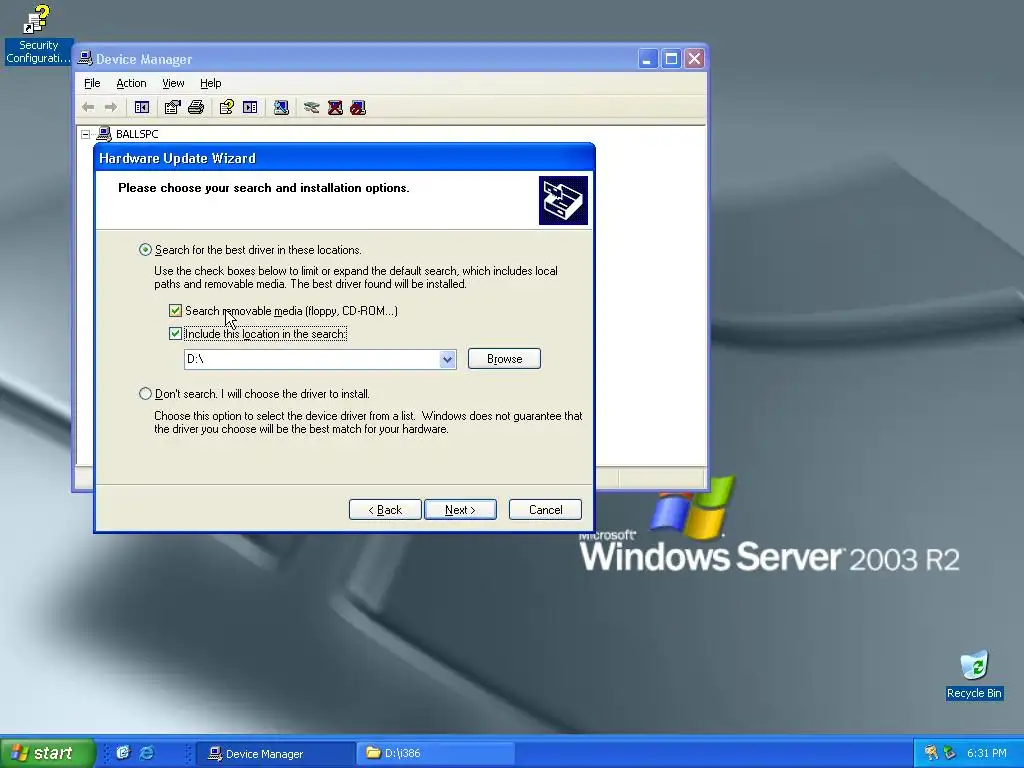1024x768 pixels.
Task: Uncheck 'Include this location in the search' checkbox
Action: coord(175,334)
